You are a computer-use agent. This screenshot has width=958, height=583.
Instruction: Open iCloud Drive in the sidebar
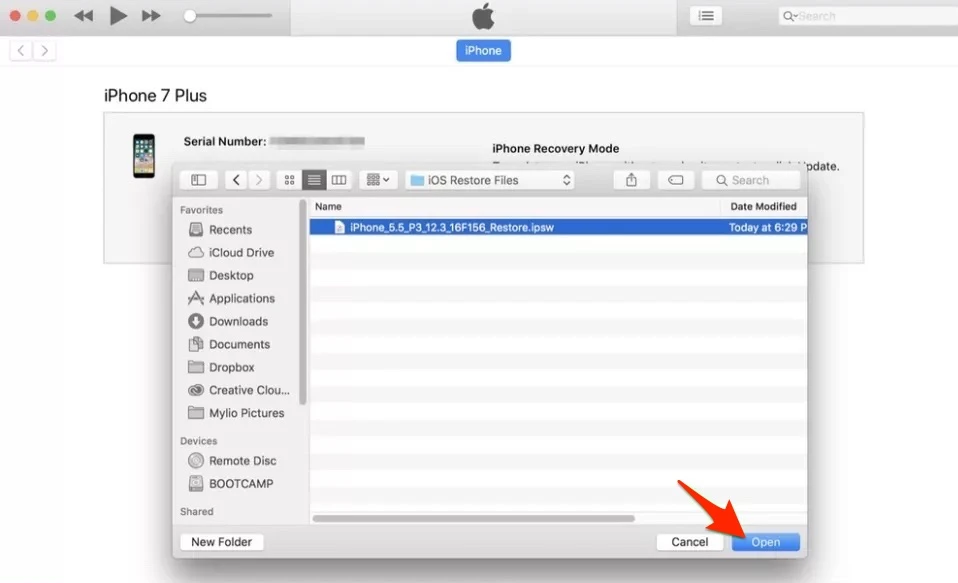[241, 252]
